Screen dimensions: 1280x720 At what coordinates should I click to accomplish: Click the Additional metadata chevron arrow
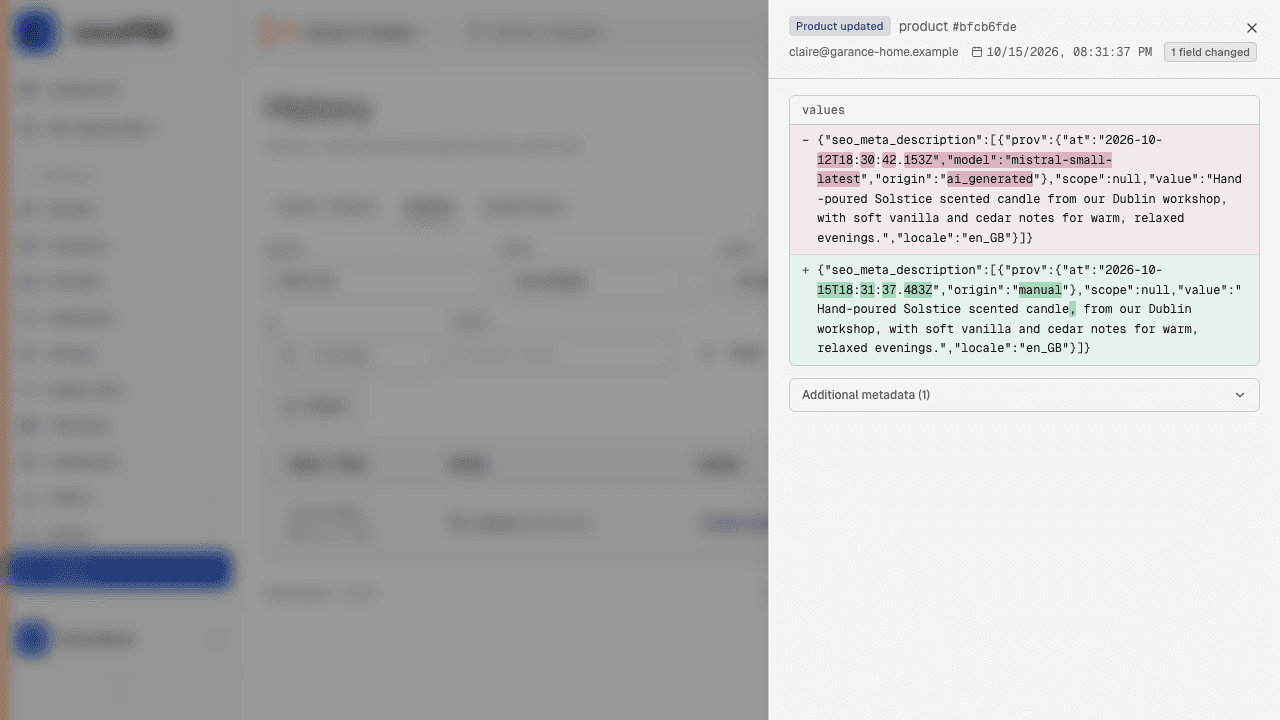[x=1240, y=395]
